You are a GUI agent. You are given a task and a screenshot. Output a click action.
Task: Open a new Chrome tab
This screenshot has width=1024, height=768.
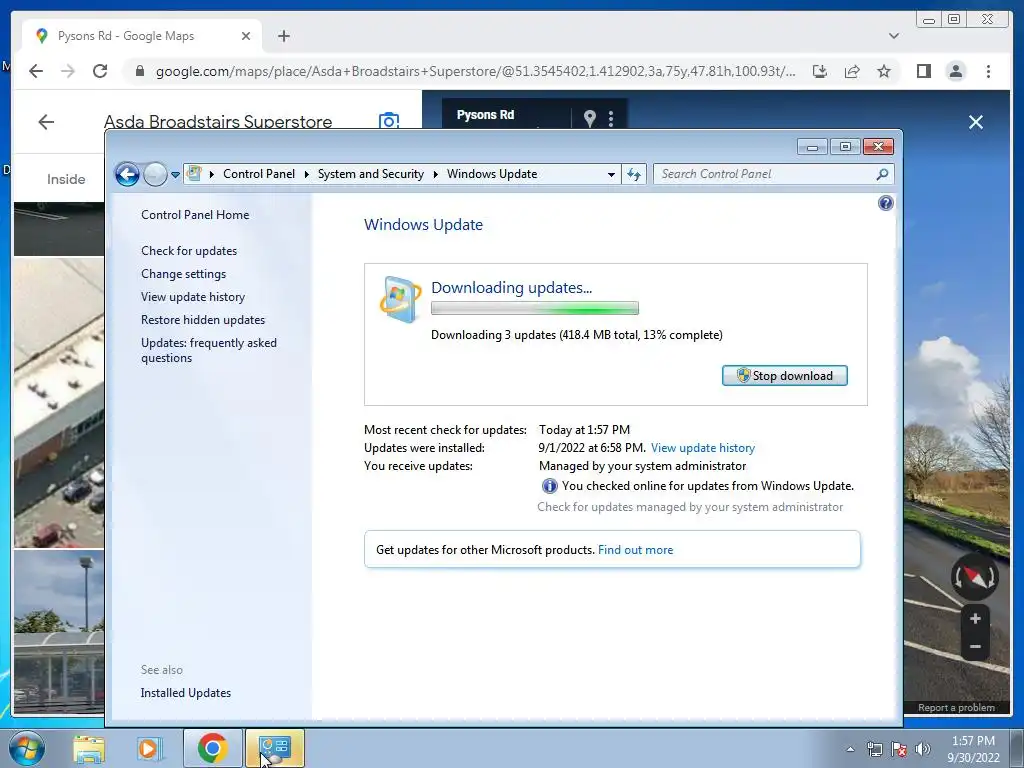(283, 36)
